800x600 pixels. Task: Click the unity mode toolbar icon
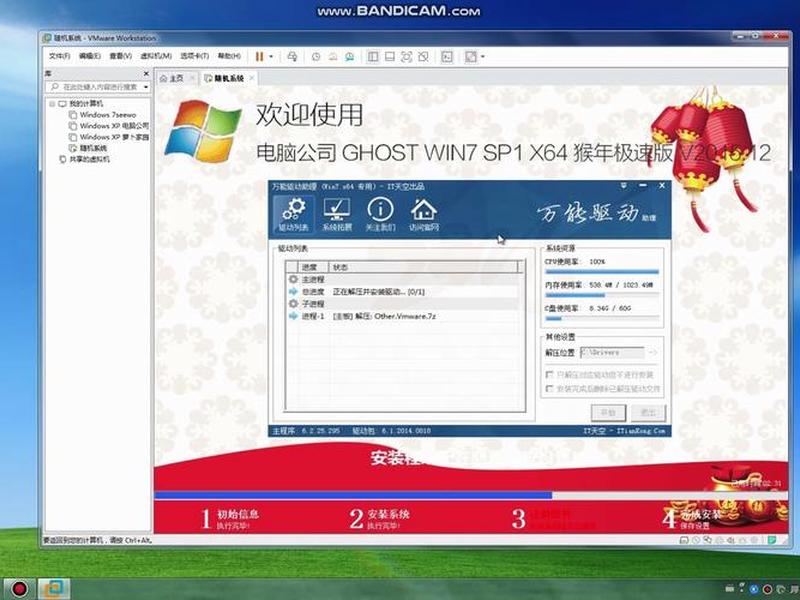(x=423, y=57)
